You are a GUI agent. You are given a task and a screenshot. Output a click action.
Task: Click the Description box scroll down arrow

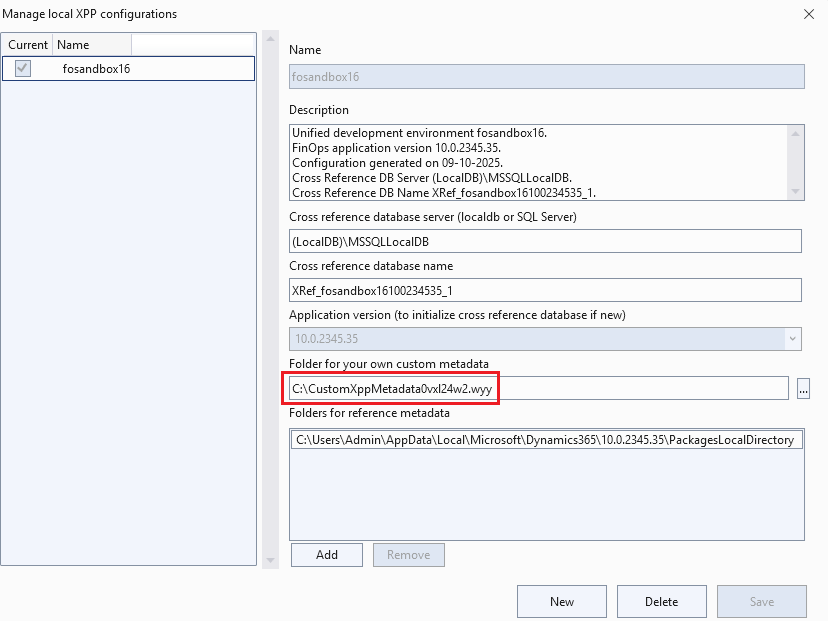[x=795, y=191]
